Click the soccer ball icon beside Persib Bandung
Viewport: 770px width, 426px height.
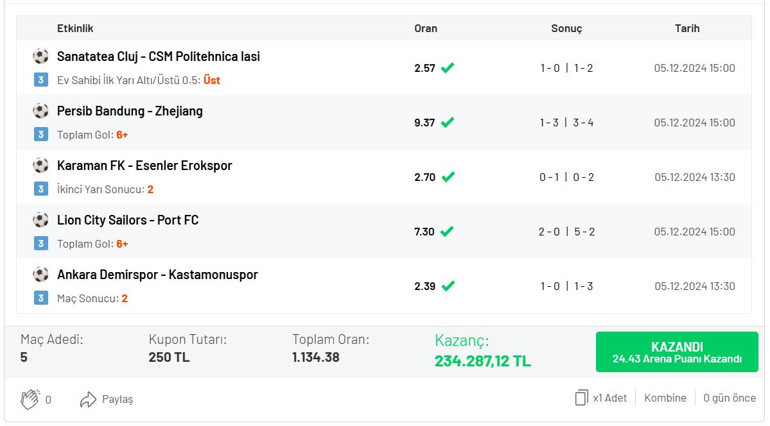tap(41, 111)
